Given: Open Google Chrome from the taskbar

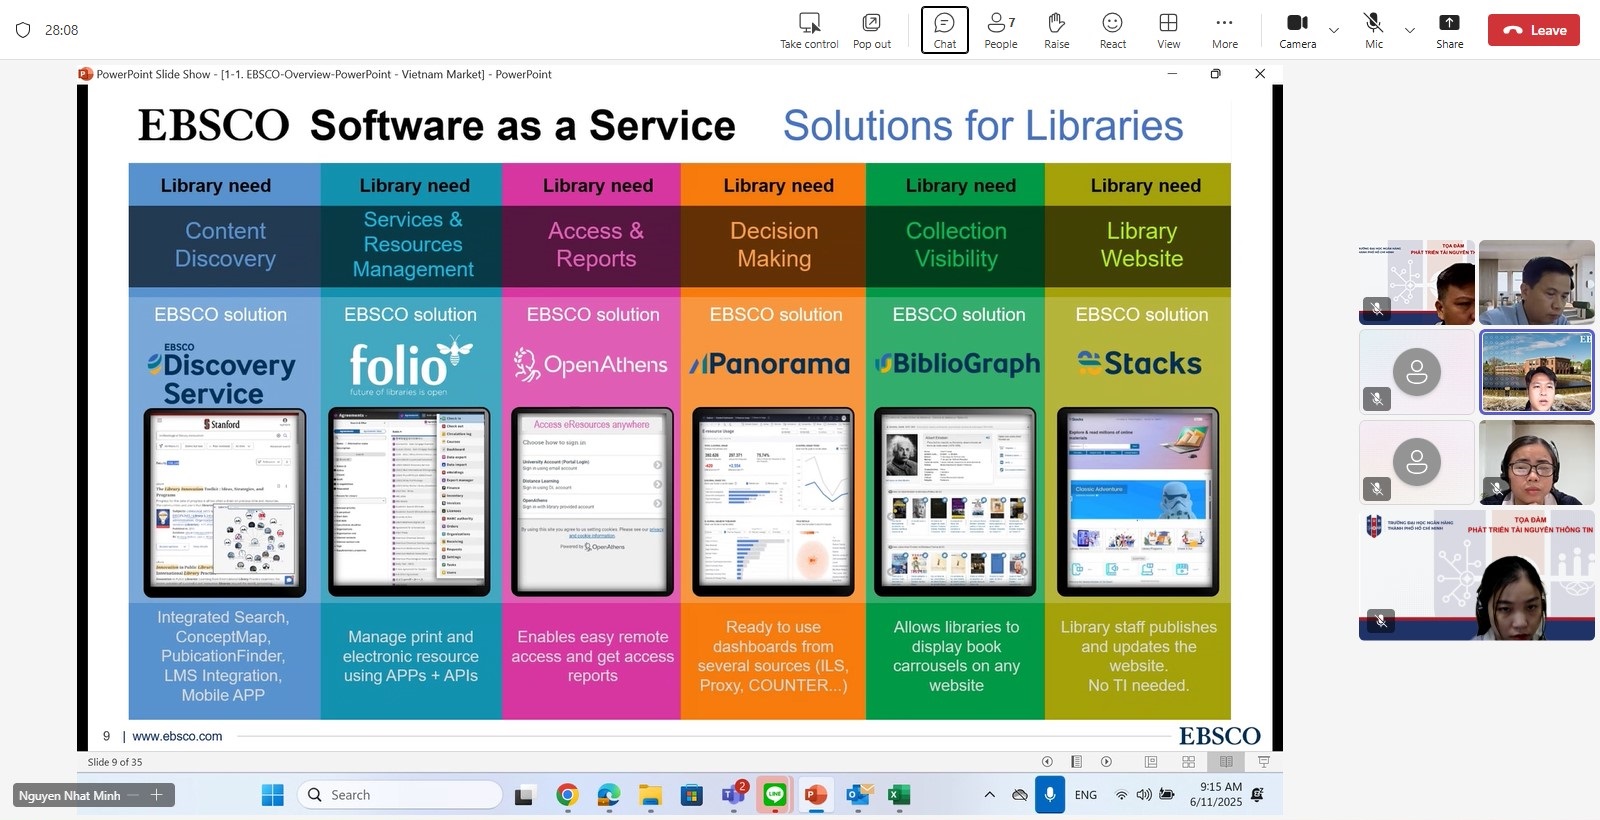Looking at the screenshot, I should pos(567,795).
